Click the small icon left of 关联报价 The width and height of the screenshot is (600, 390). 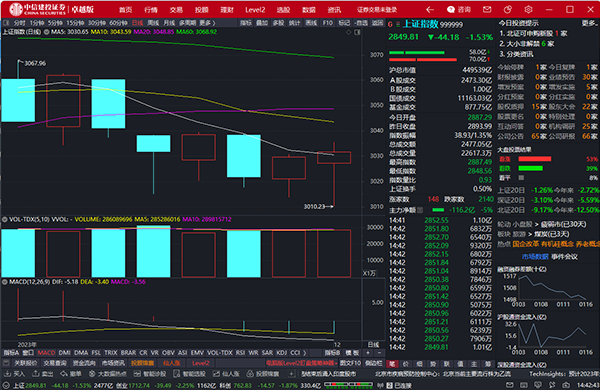click(x=6, y=363)
